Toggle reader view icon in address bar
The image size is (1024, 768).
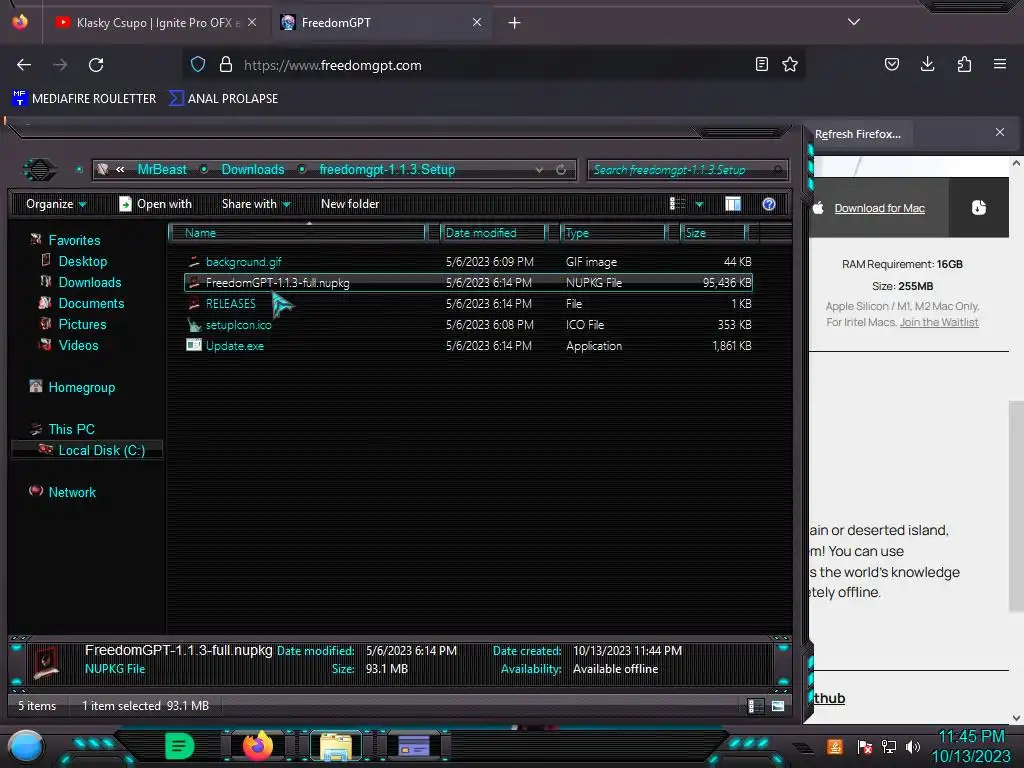(761, 64)
